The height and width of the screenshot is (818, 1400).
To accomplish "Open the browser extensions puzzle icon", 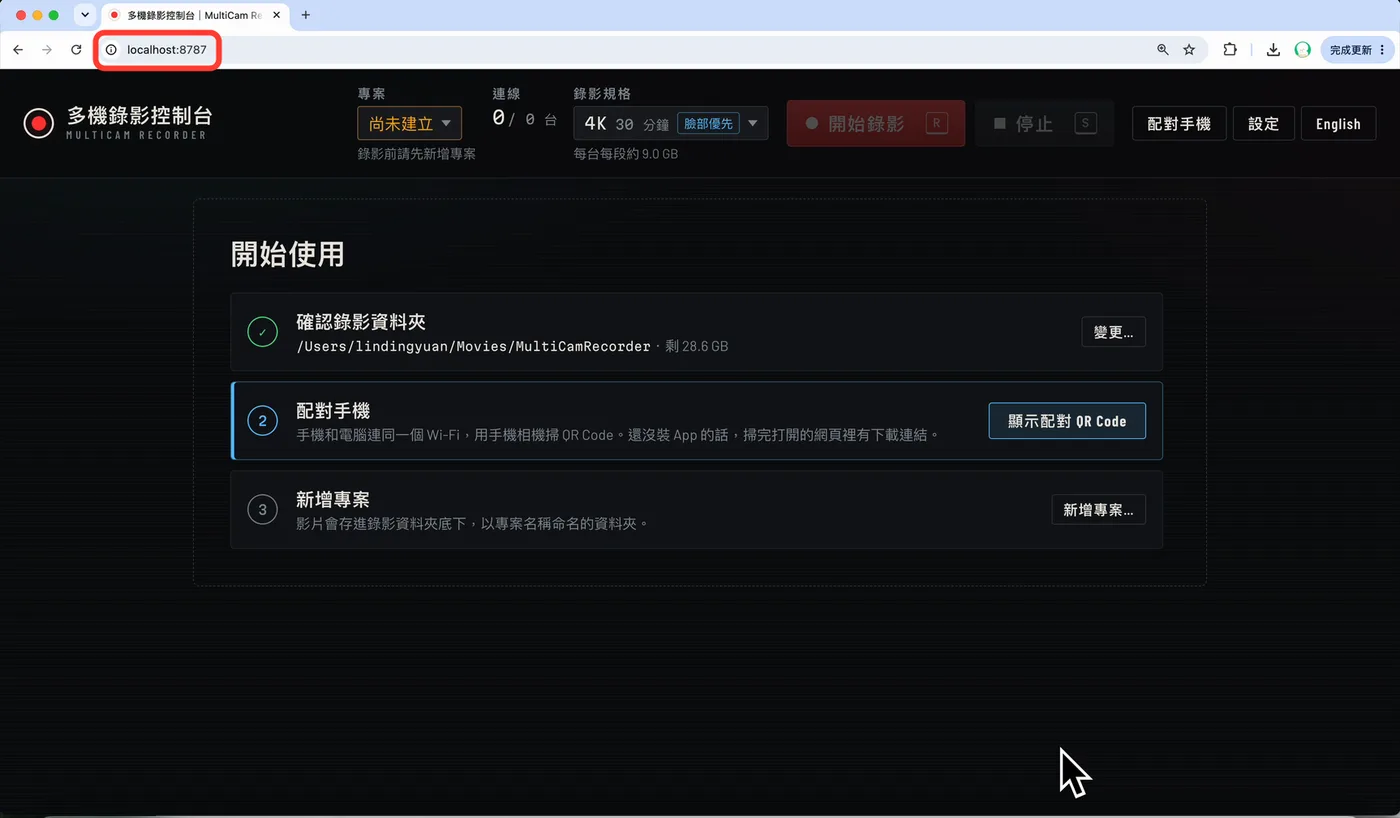I will point(1230,49).
